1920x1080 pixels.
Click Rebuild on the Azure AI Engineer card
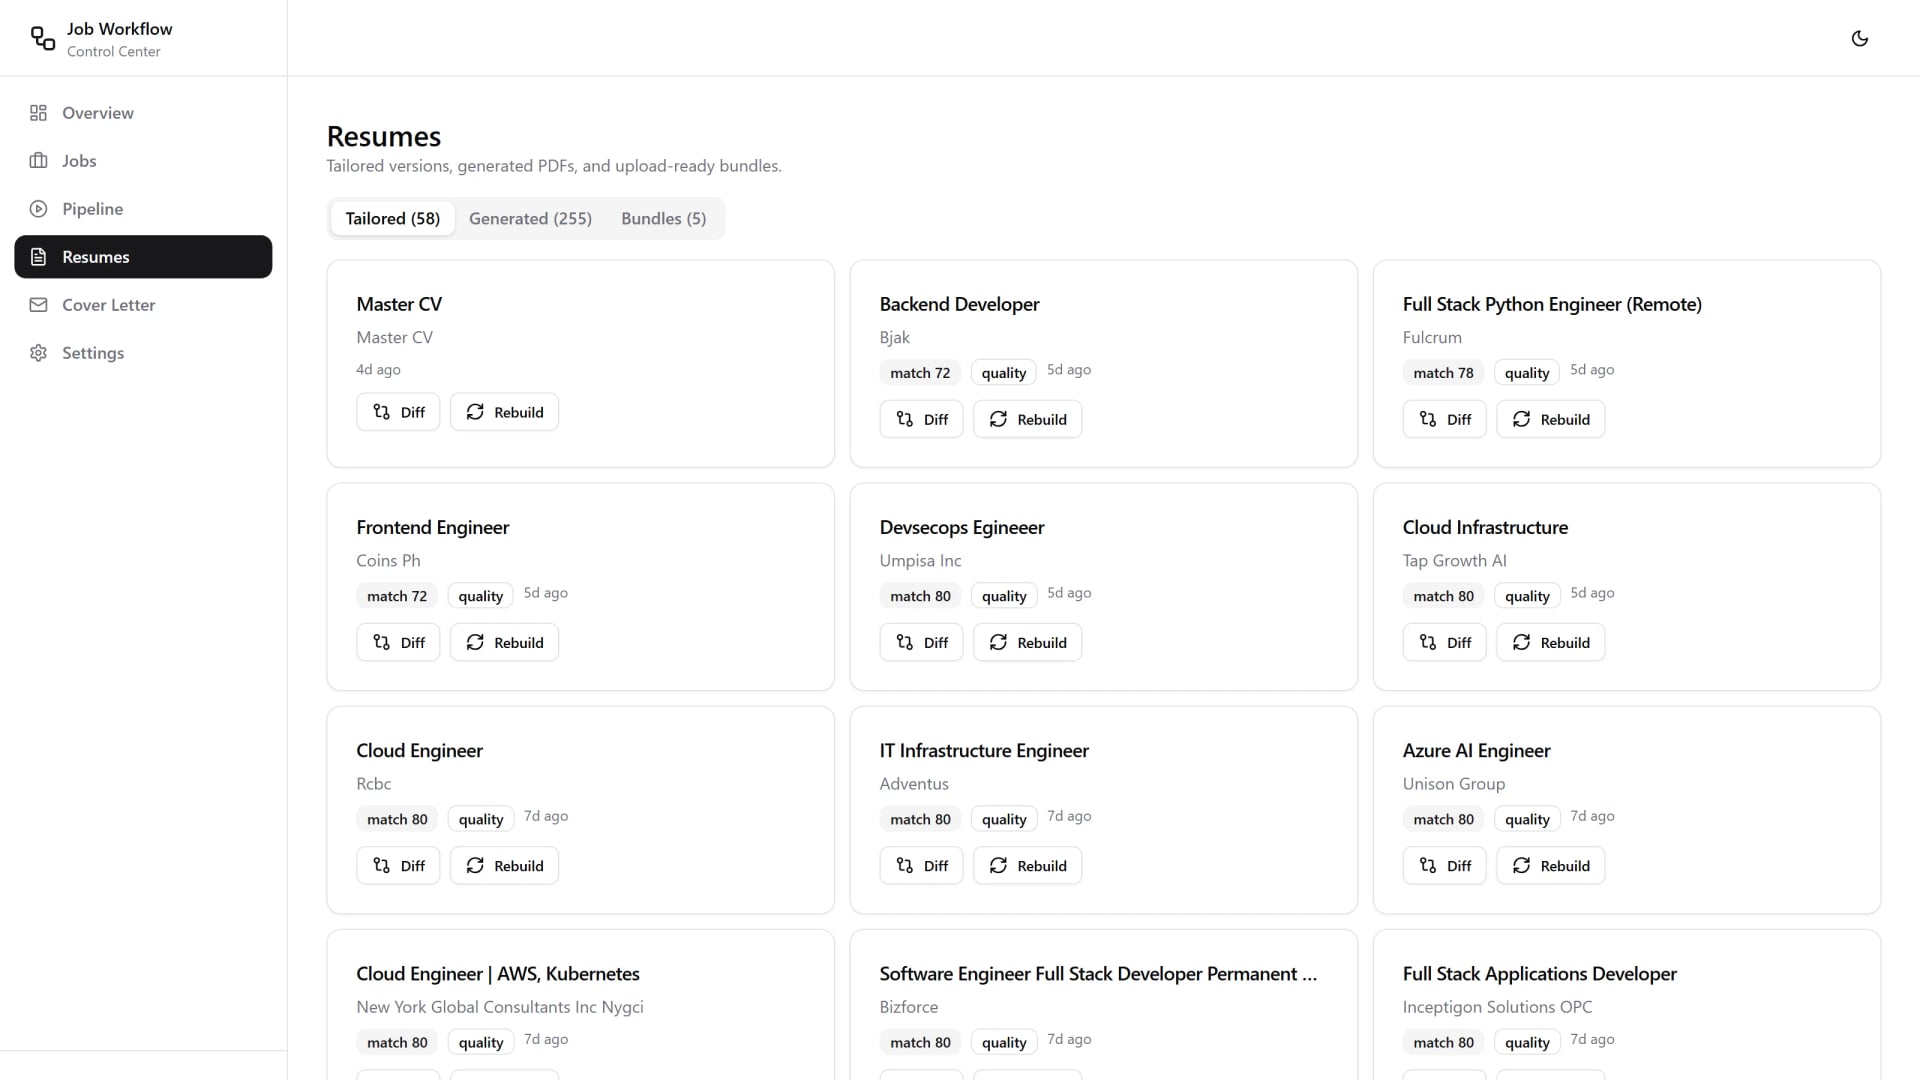click(1550, 865)
